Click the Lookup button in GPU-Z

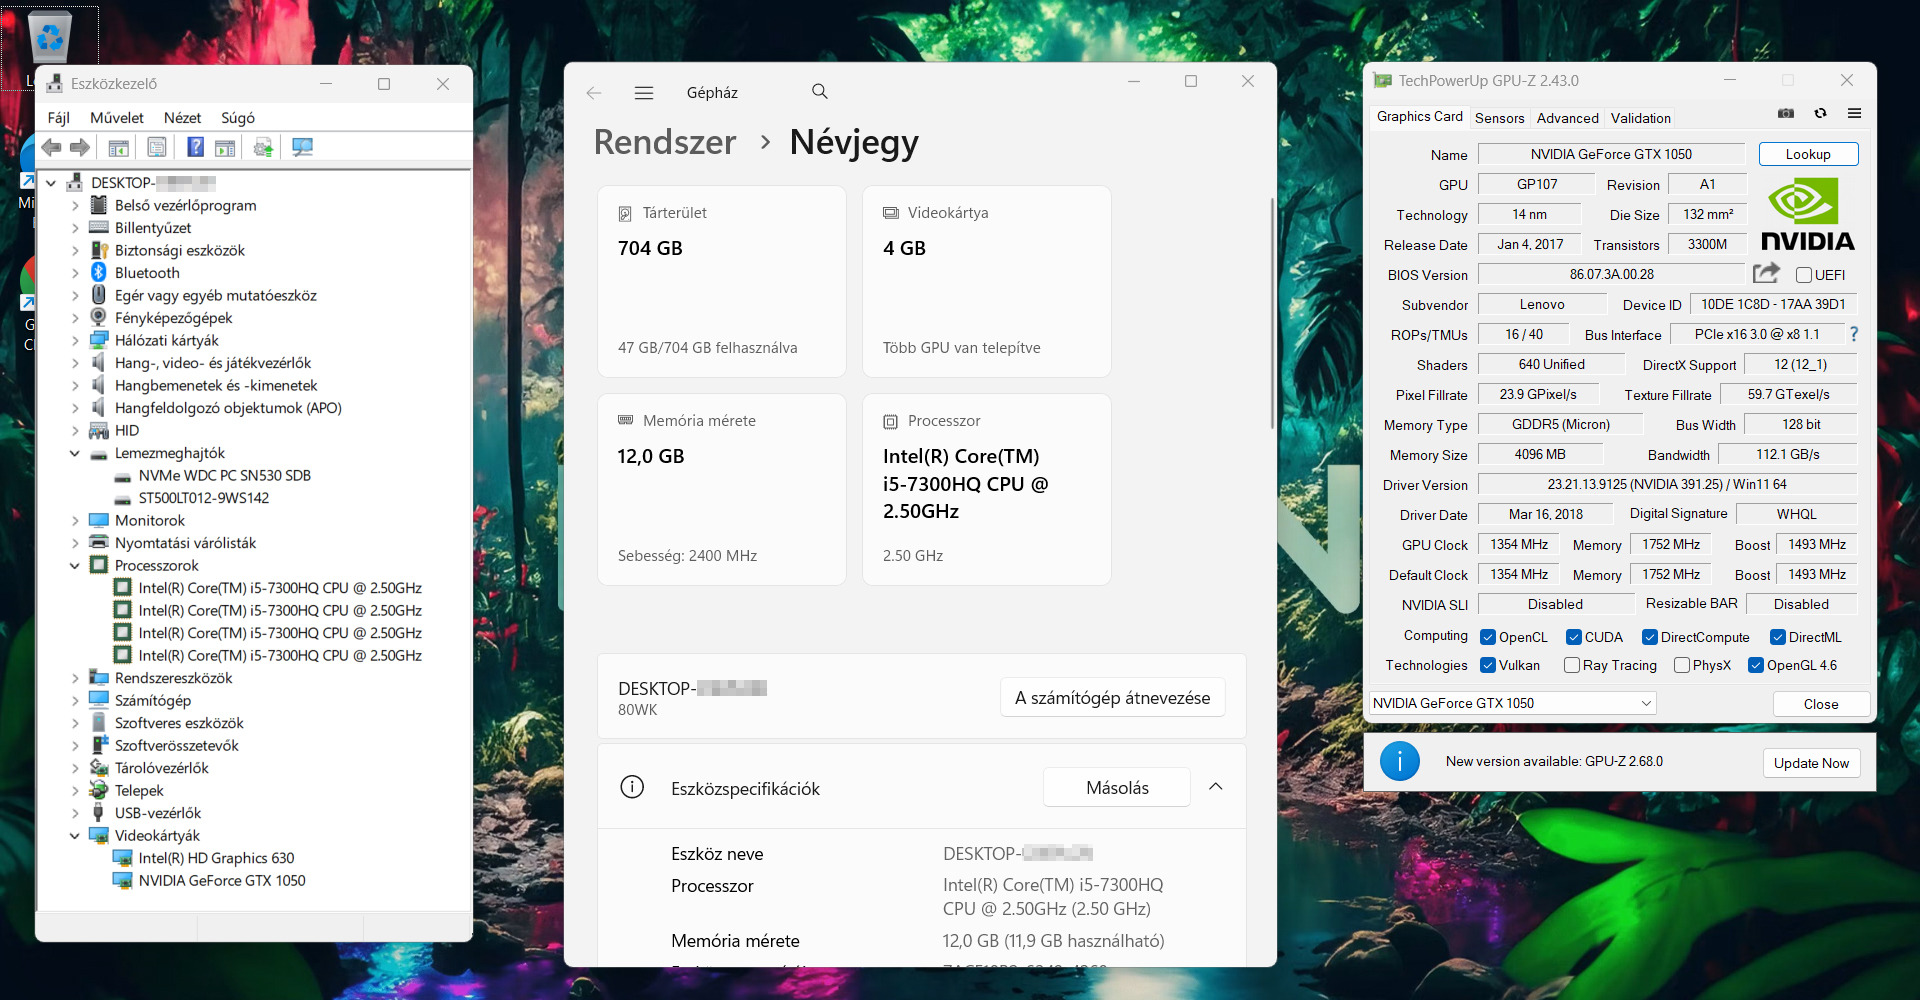(1808, 154)
